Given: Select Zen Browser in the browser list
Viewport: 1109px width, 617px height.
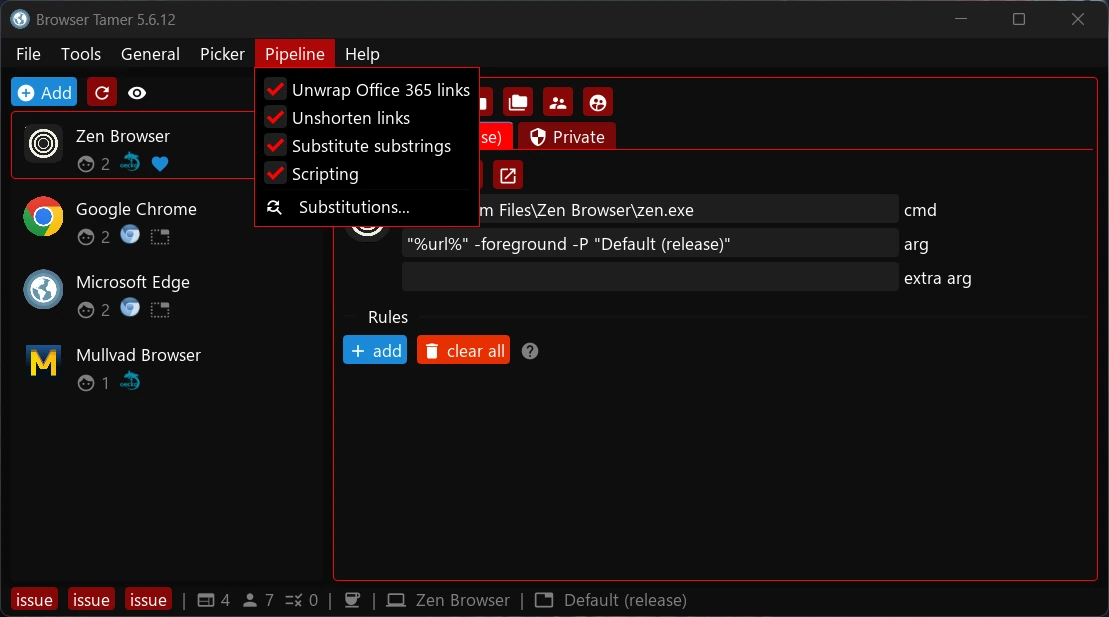Looking at the screenshot, I should point(134,145).
